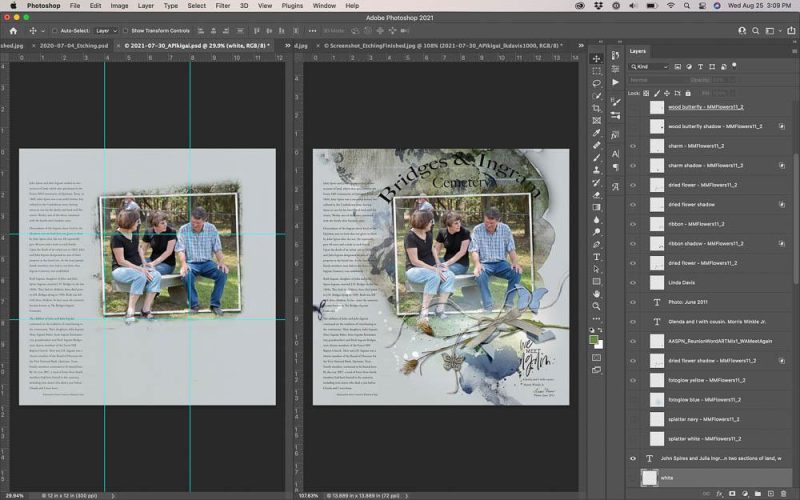Switch to Screenshot_EtchingFinished.jpg tab
Screen dimensions: 800x500
[443, 45]
